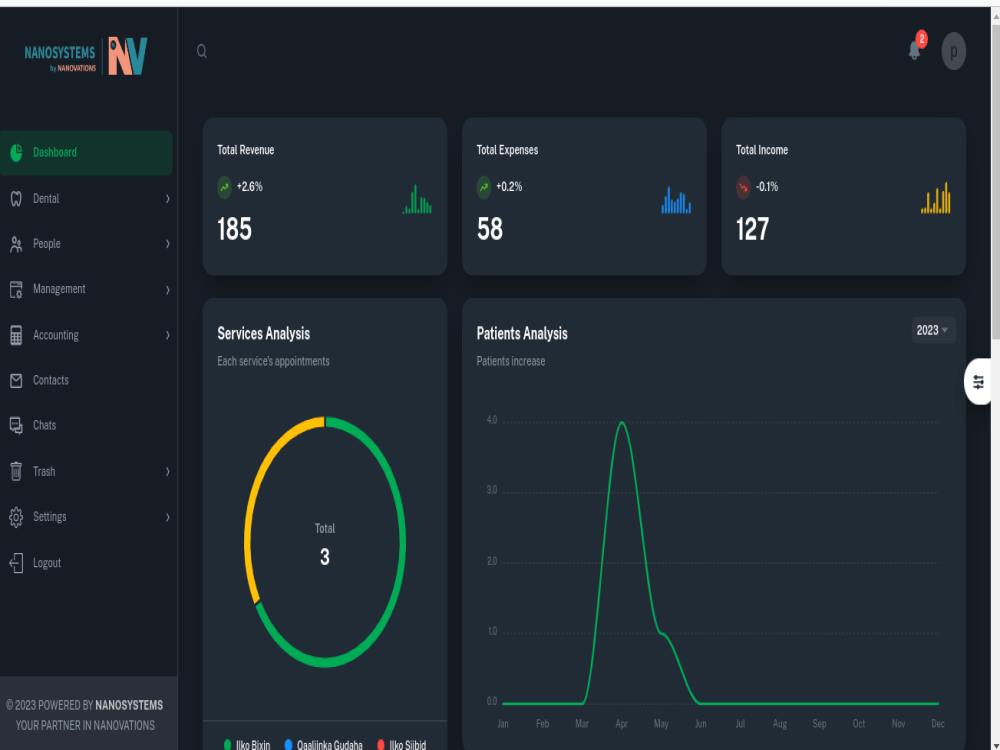Click the Total Income value 127
1000x750 pixels.
pos(753,230)
